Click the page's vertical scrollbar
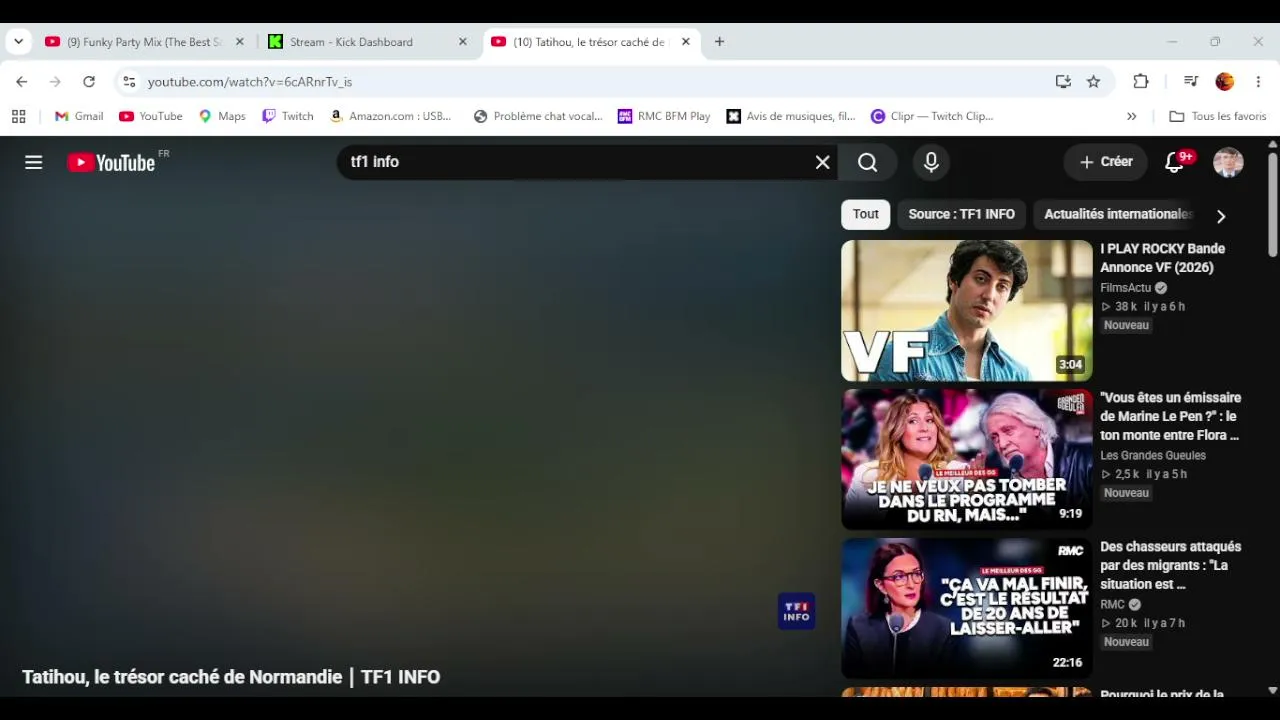This screenshot has width=1280, height=720. coord(1272,205)
